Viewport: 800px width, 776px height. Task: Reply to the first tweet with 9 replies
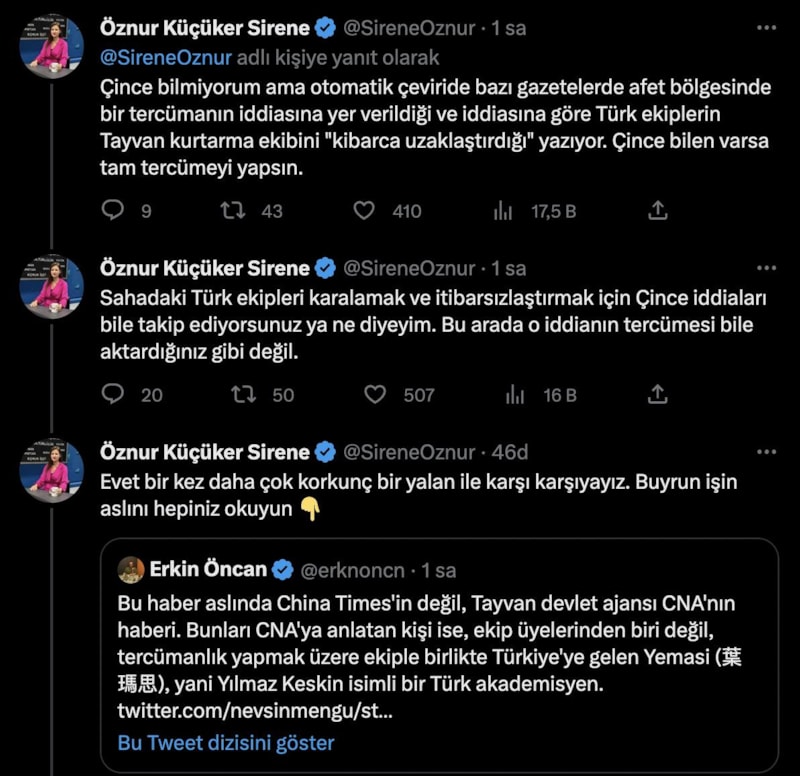[x=114, y=210]
